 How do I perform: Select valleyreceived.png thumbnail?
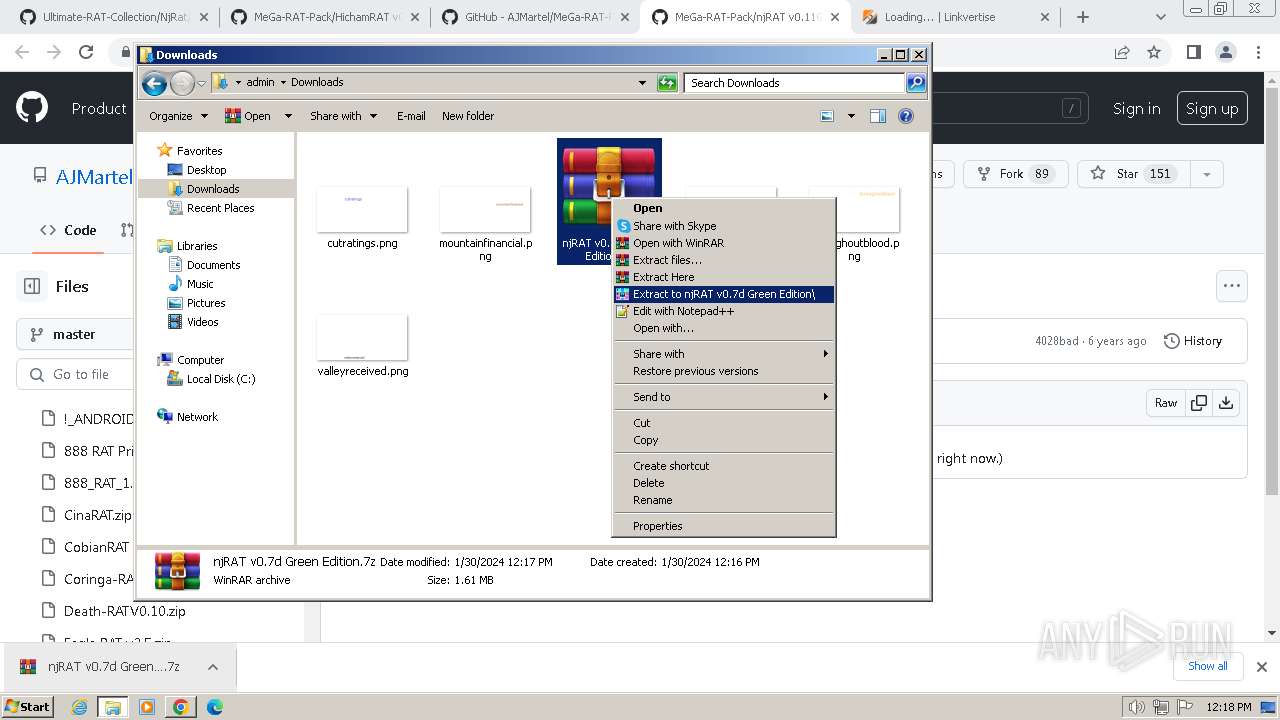[362, 338]
